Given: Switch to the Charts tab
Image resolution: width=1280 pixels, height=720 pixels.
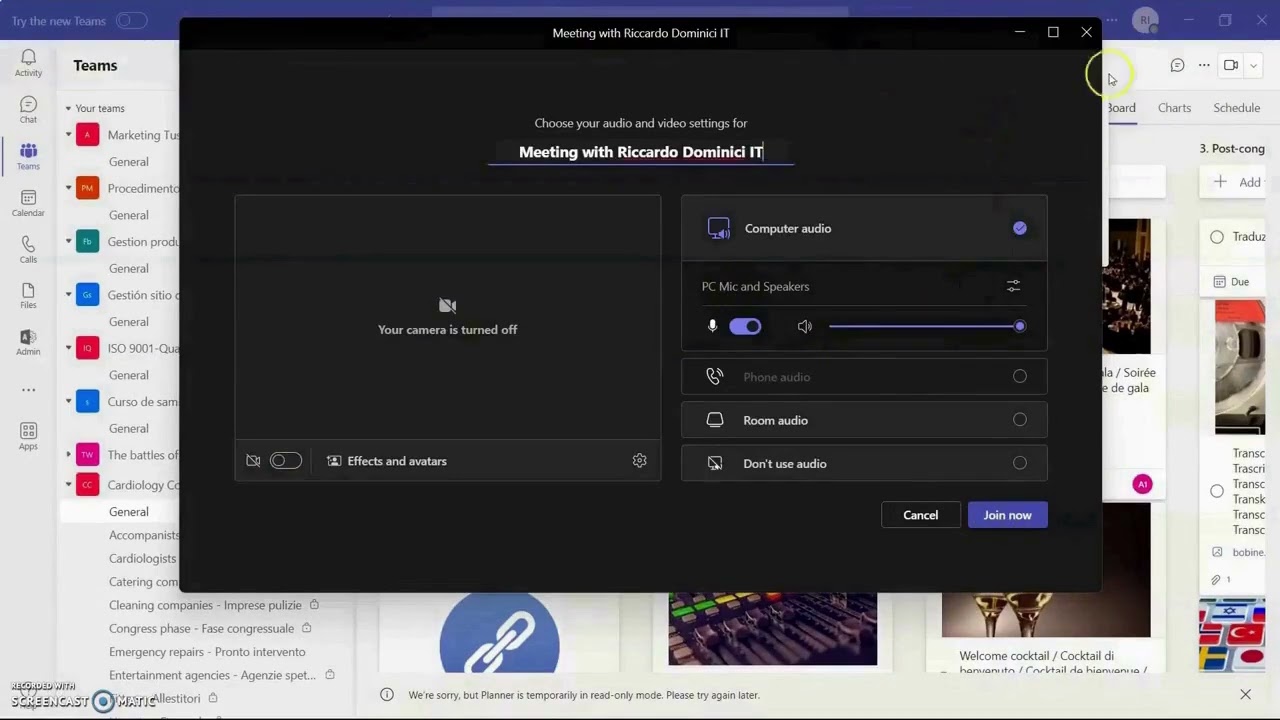Looking at the screenshot, I should [x=1174, y=108].
